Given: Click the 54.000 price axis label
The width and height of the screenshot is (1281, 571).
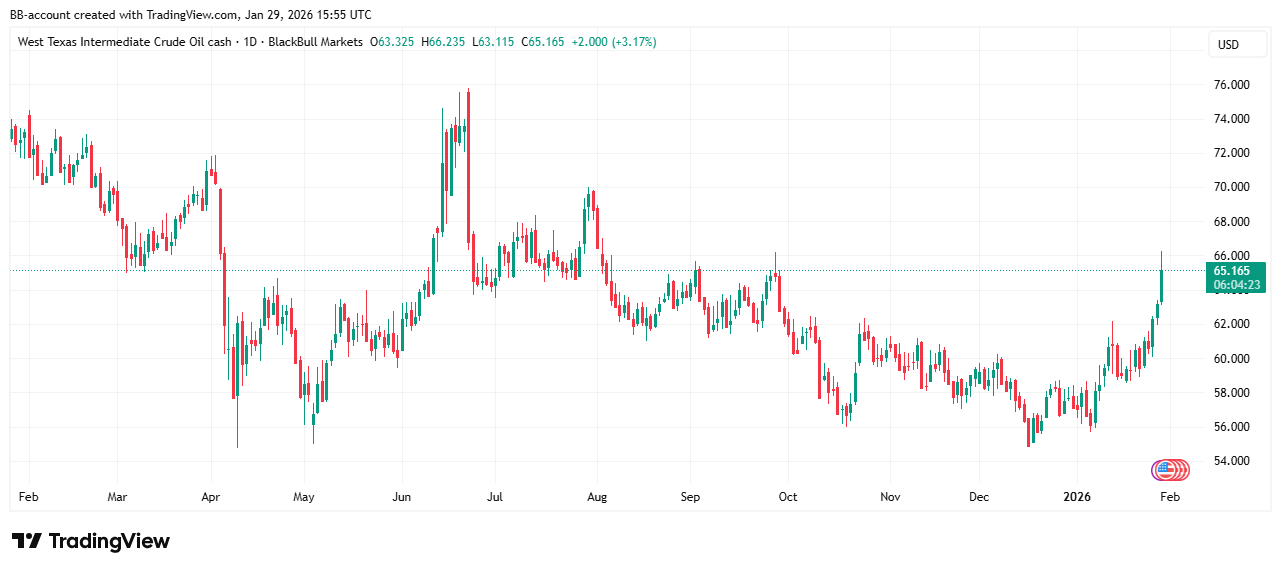Looking at the screenshot, I should 1230,461.
